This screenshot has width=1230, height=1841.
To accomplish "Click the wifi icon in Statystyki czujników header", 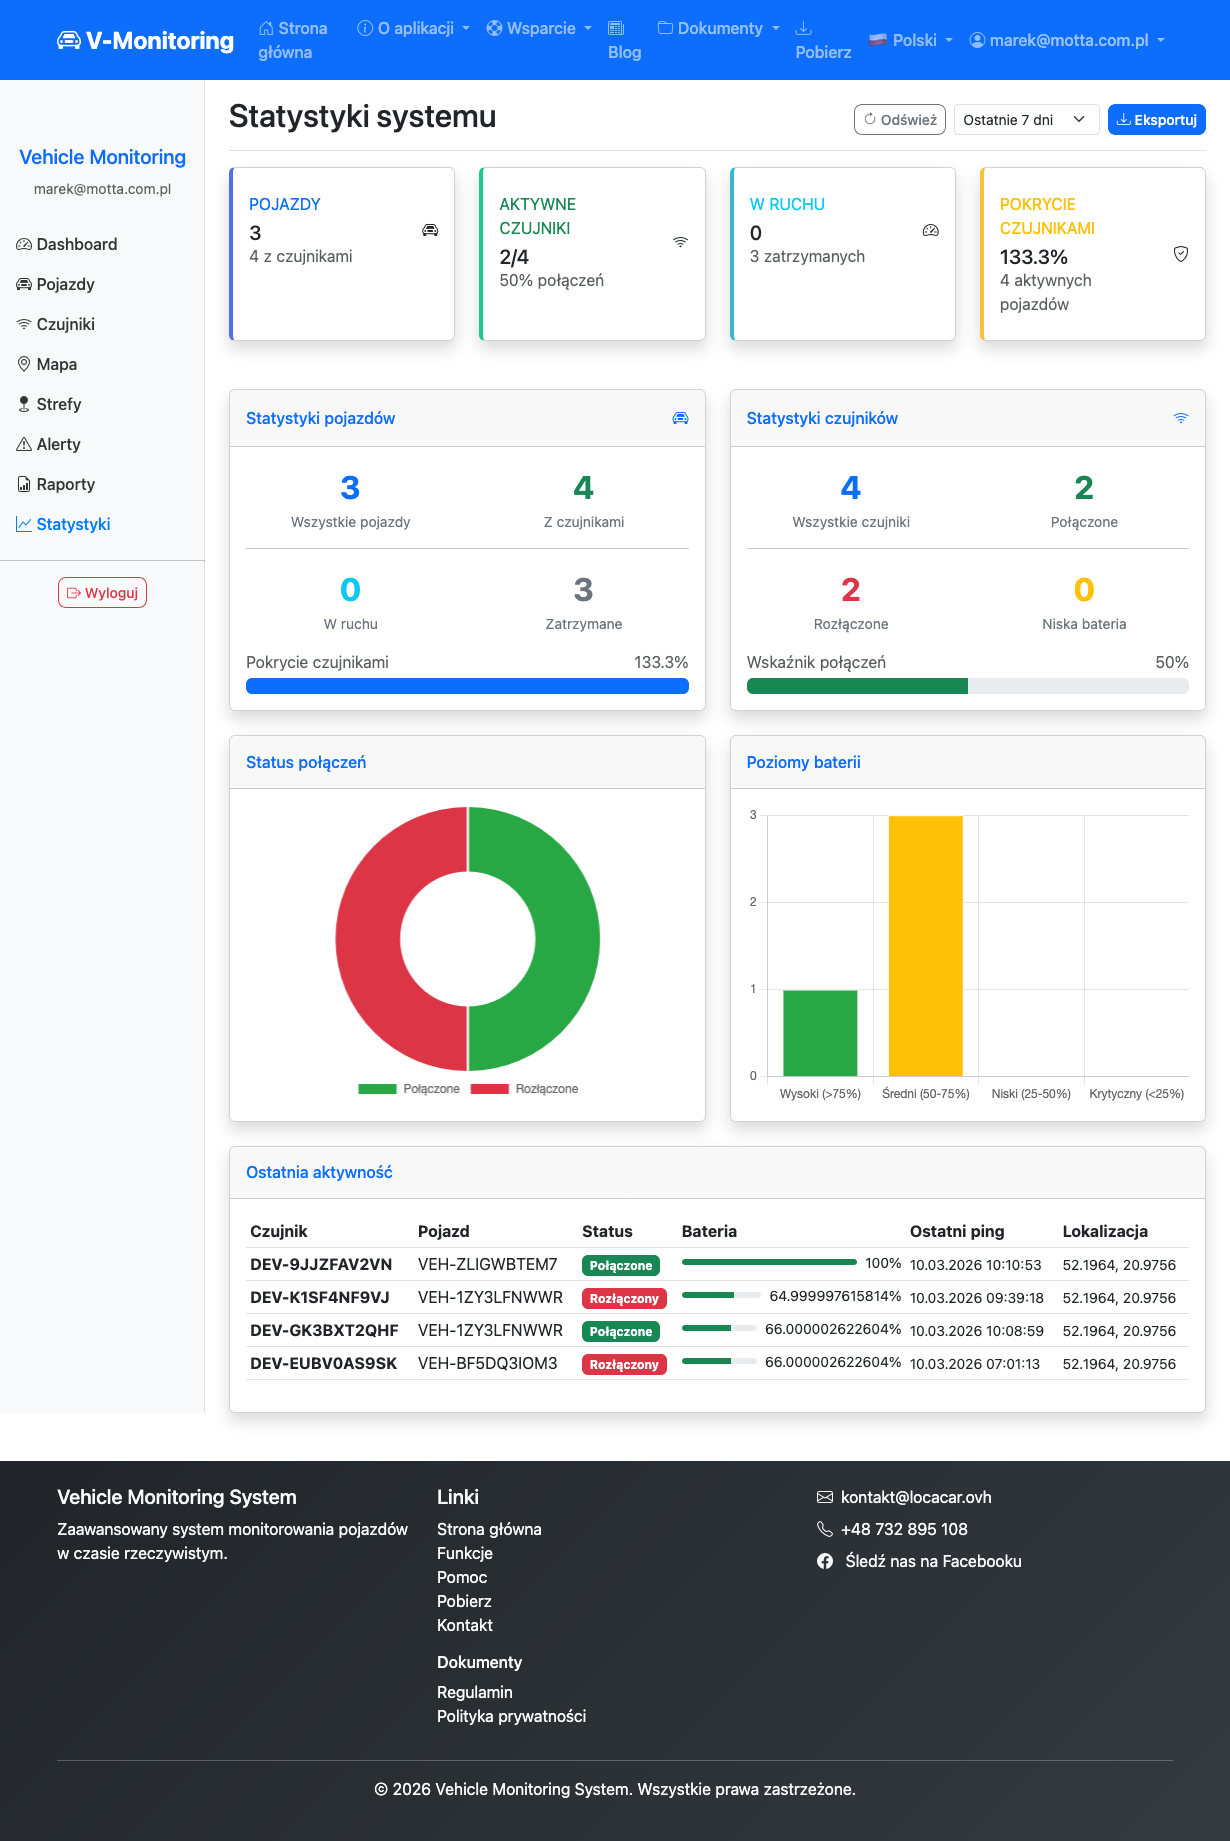I will [1181, 418].
